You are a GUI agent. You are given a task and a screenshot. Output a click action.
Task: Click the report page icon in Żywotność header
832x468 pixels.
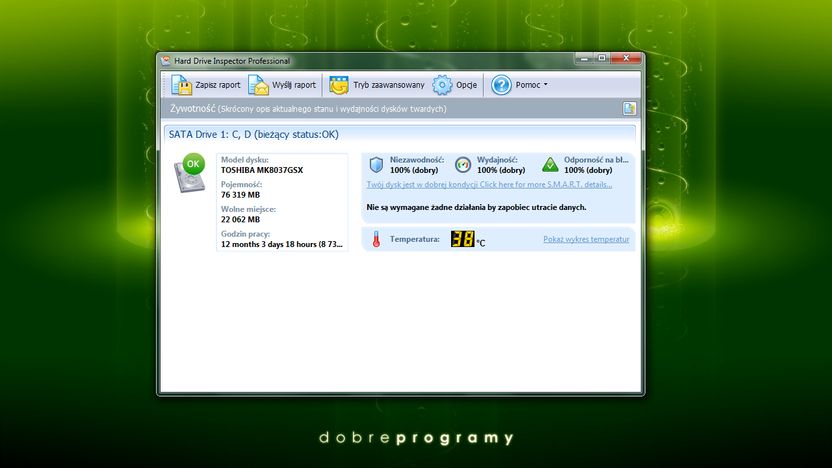point(629,108)
